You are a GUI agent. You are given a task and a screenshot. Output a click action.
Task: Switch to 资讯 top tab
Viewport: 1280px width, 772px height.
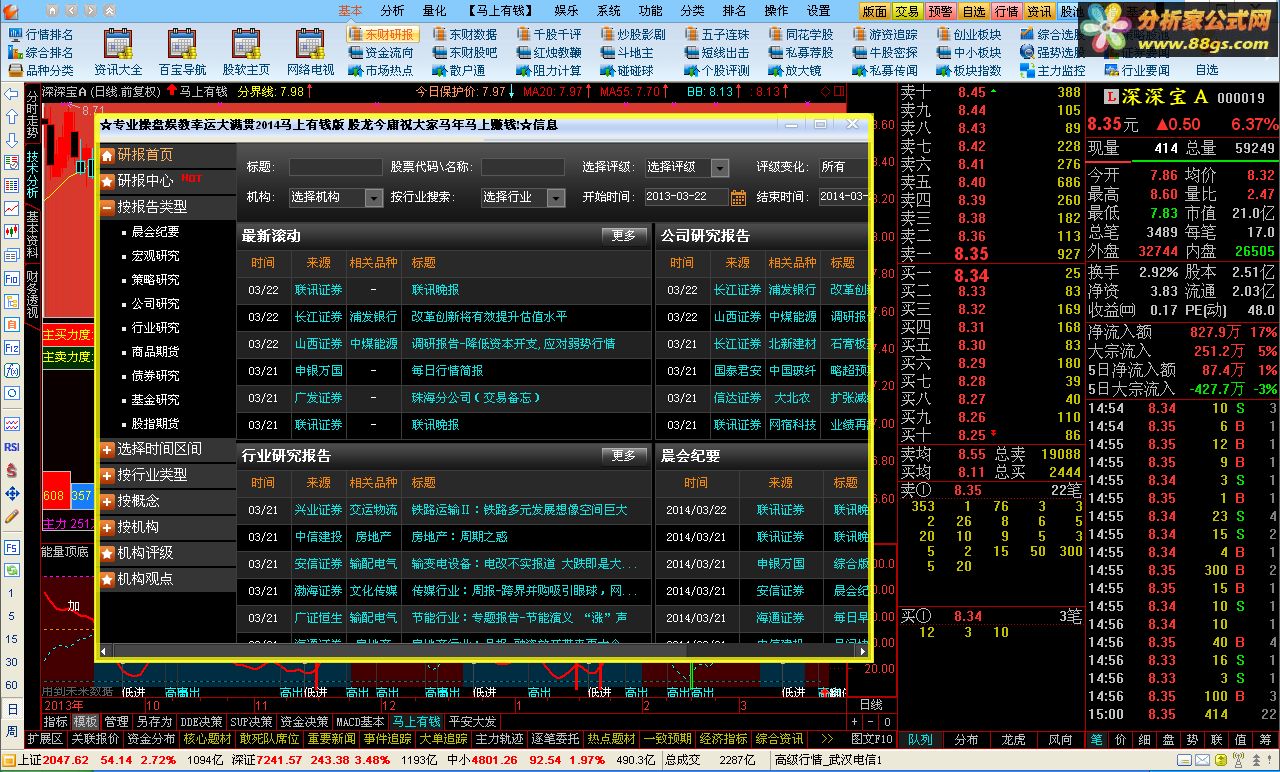coord(1039,11)
